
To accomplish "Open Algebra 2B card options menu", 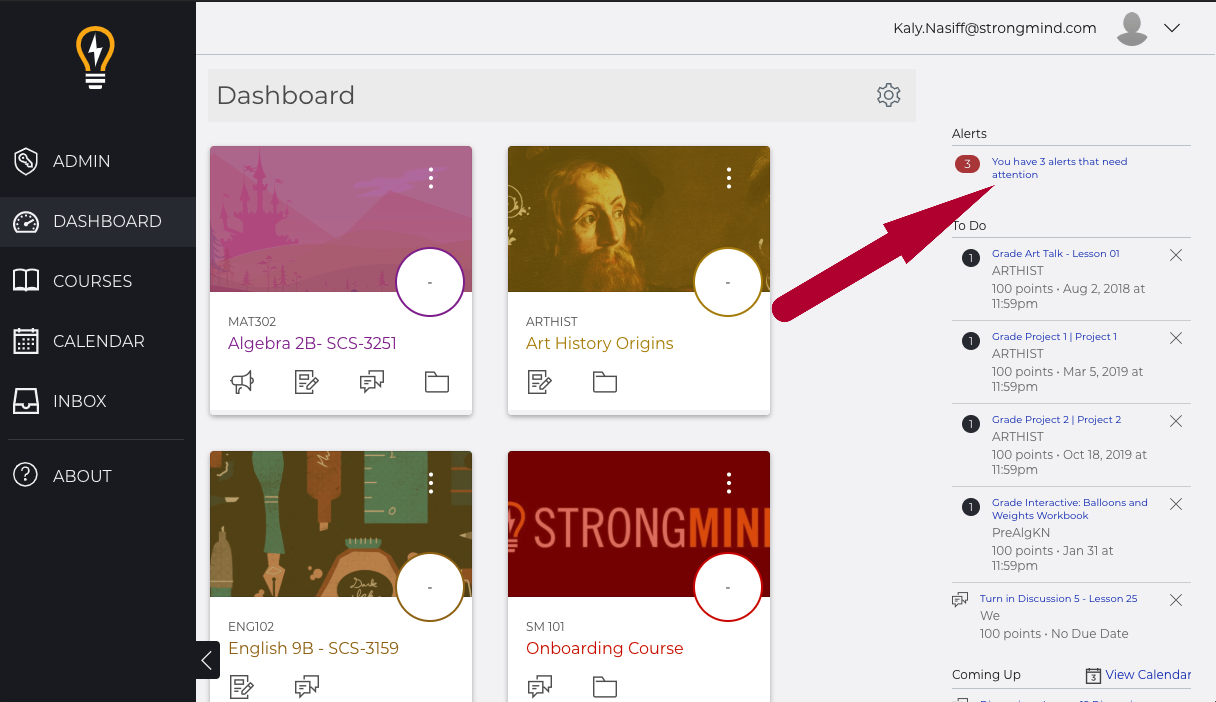I will tap(431, 178).
